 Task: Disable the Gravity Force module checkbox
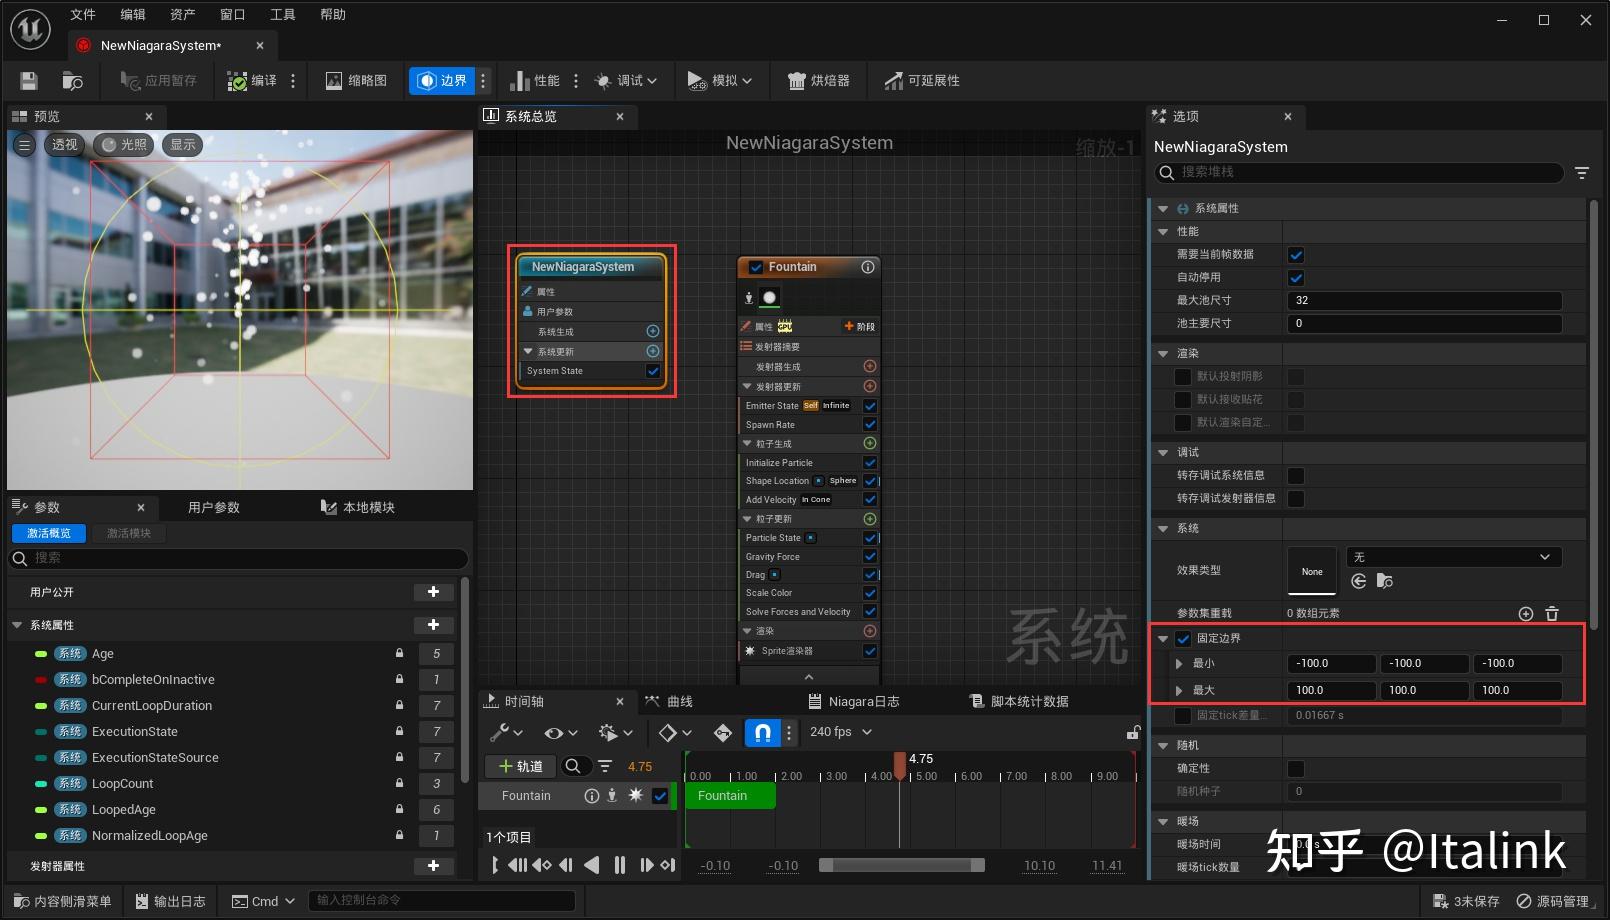coord(870,556)
